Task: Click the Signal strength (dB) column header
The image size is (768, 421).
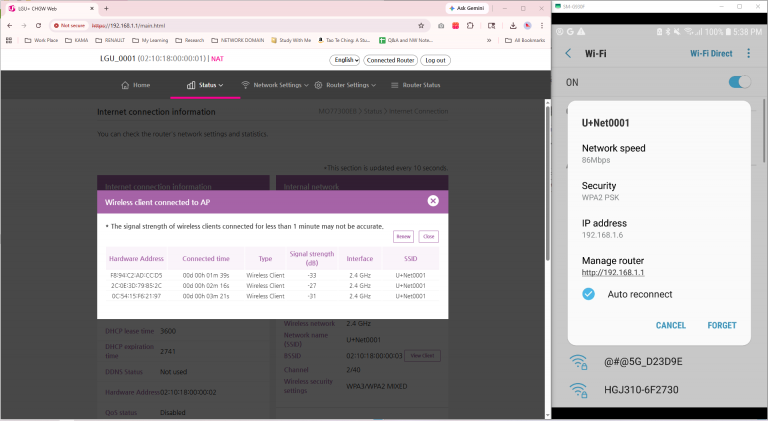Action: pos(312,258)
